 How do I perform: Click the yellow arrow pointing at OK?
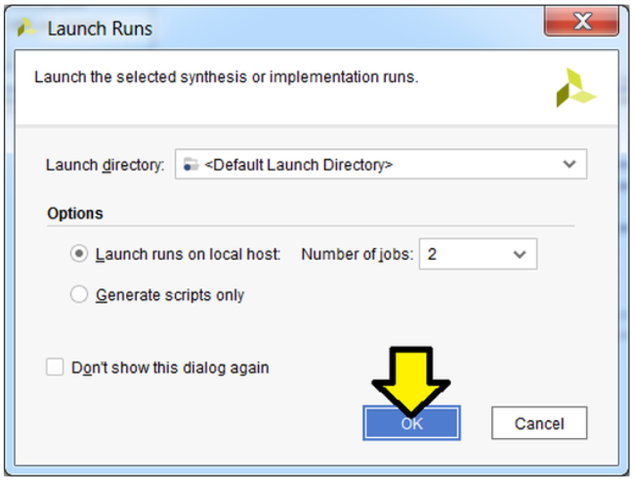[411, 379]
